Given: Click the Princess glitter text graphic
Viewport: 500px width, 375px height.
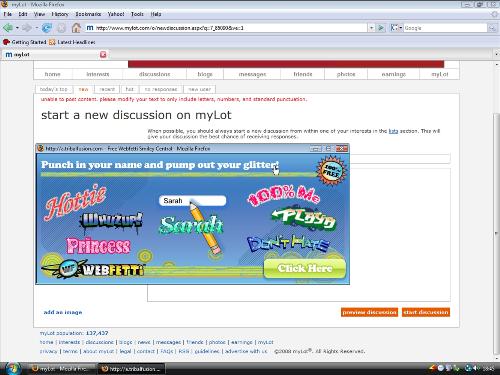Looking at the screenshot, I should coord(98,246).
